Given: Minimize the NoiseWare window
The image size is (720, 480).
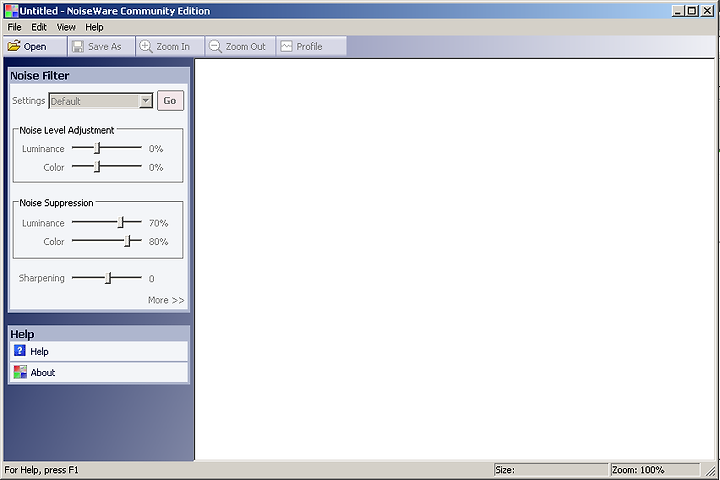Looking at the screenshot, I should (x=678, y=11).
